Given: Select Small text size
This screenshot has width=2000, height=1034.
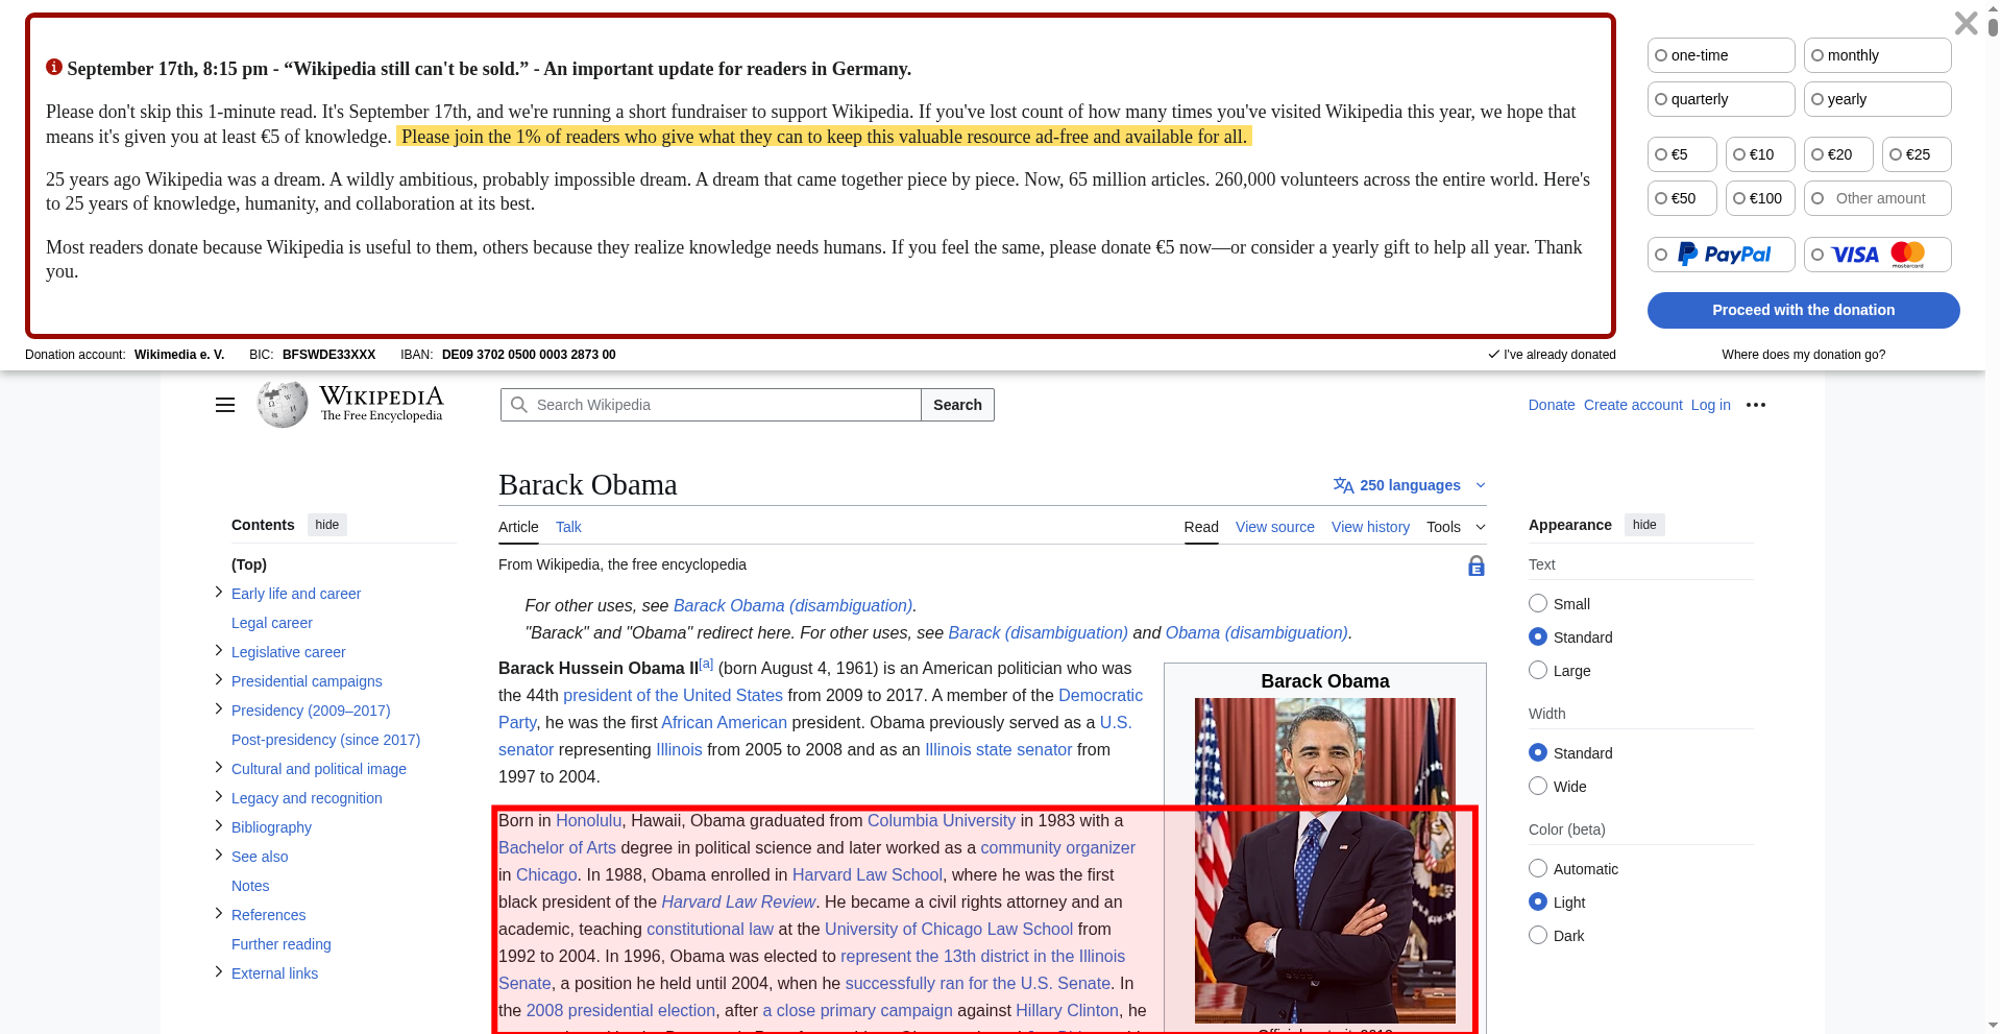Looking at the screenshot, I should (1538, 603).
